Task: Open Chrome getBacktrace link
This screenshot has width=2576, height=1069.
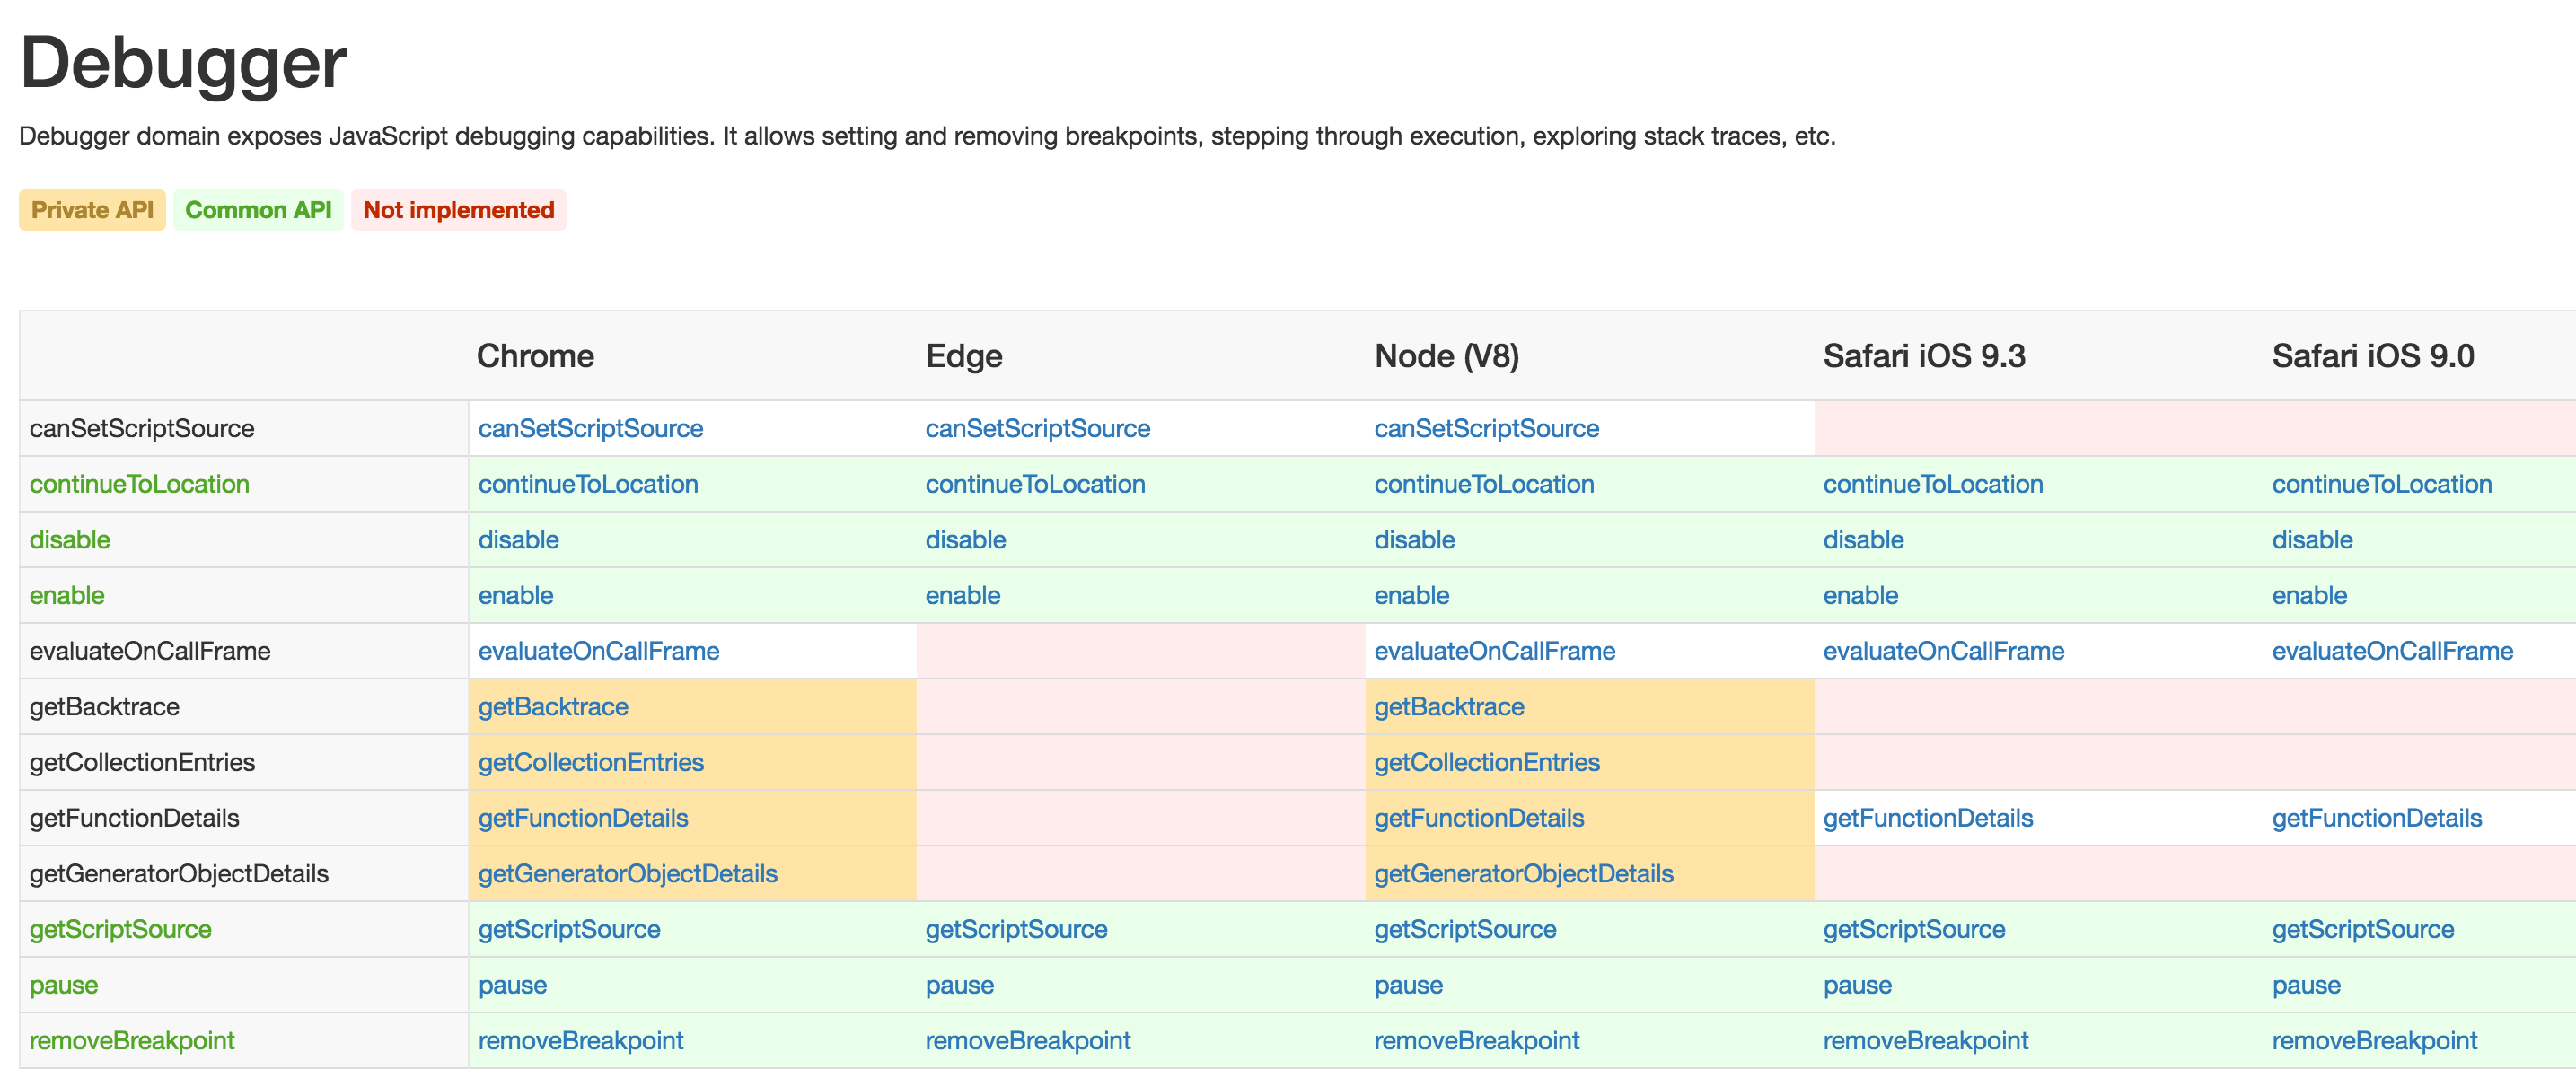Action: pyautogui.click(x=553, y=707)
